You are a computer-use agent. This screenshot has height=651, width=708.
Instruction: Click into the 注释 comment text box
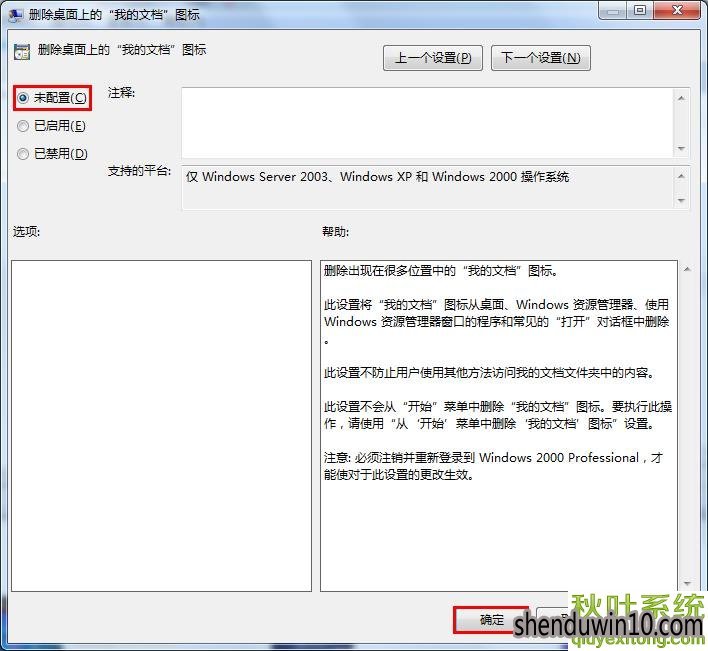(x=427, y=123)
